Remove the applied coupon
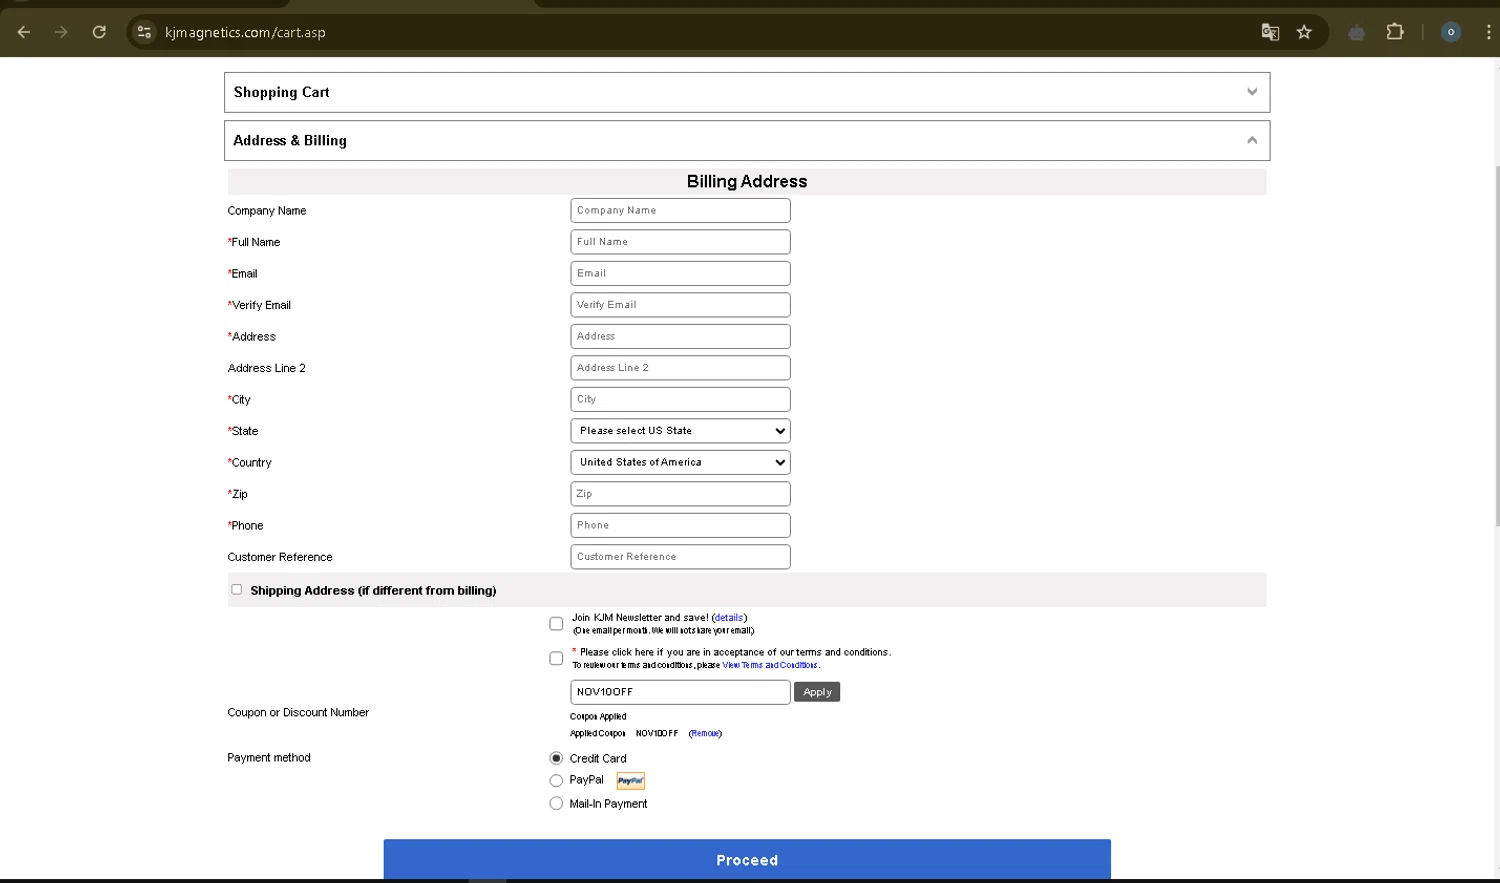 pyautogui.click(x=705, y=733)
